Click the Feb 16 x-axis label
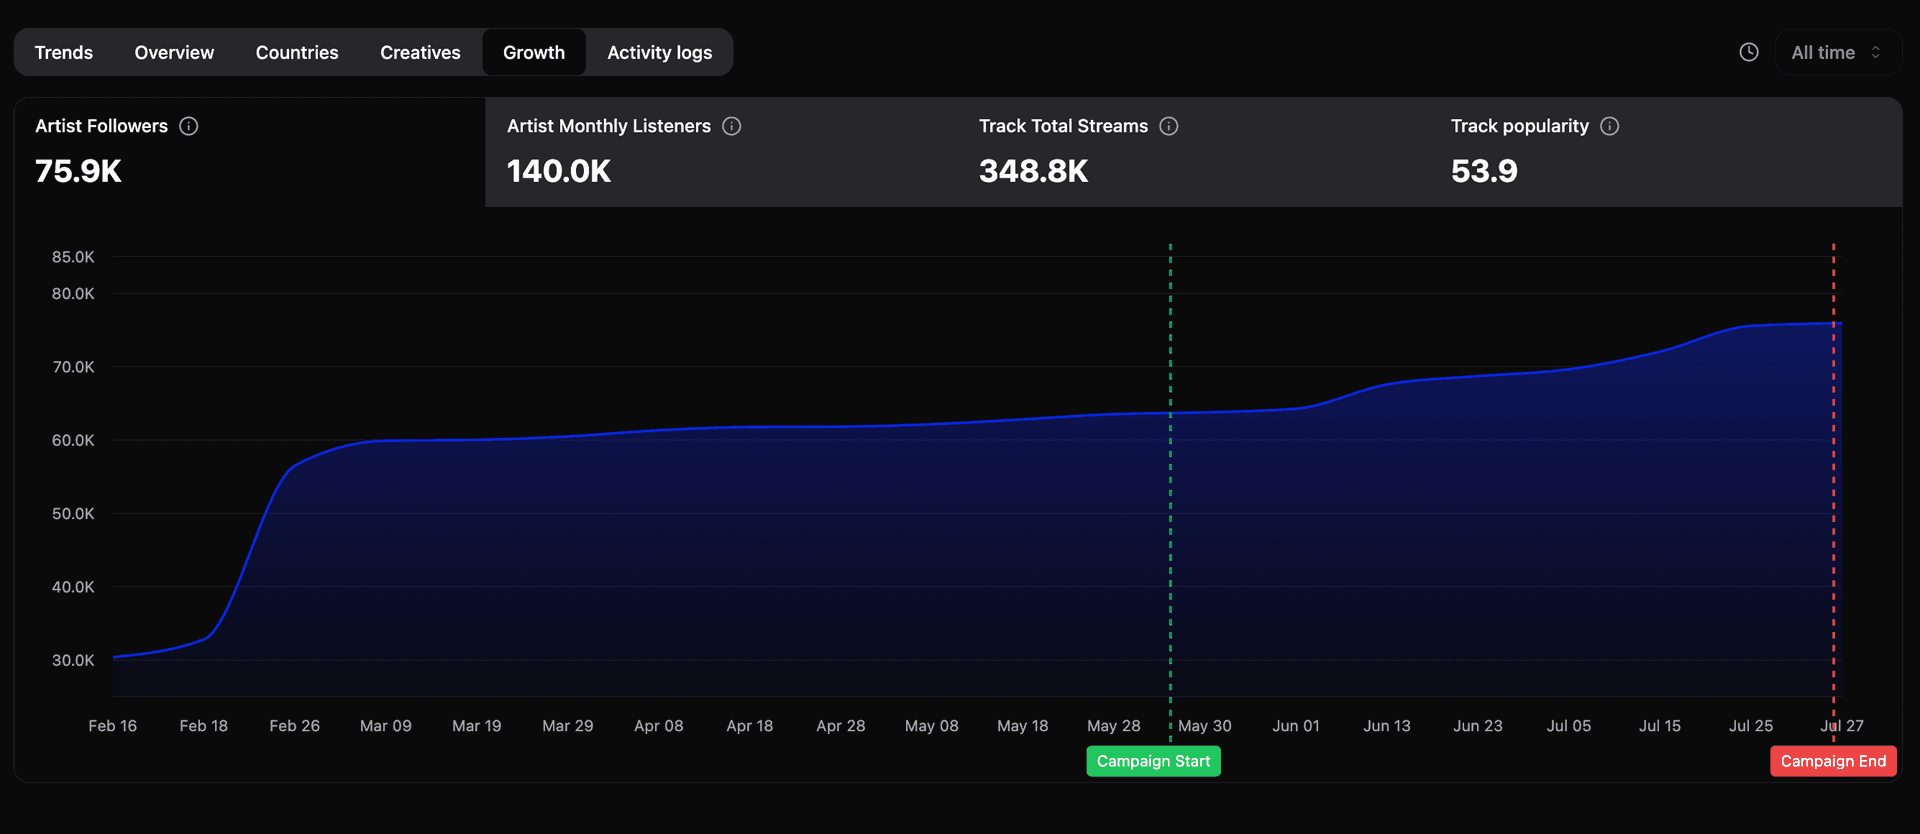1920x834 pixels. point(112,726)
